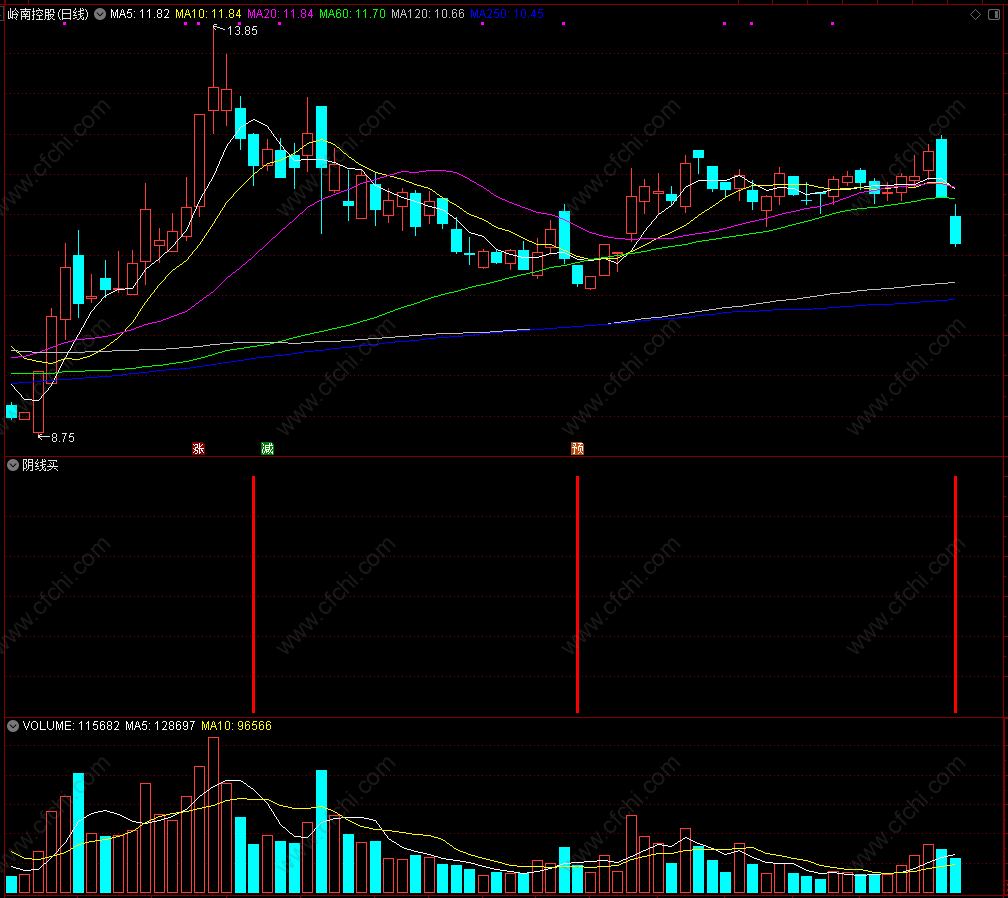Click the red 涨 event marker
1008x898 pixels.
pyautogui.click(x=199, y=448)
